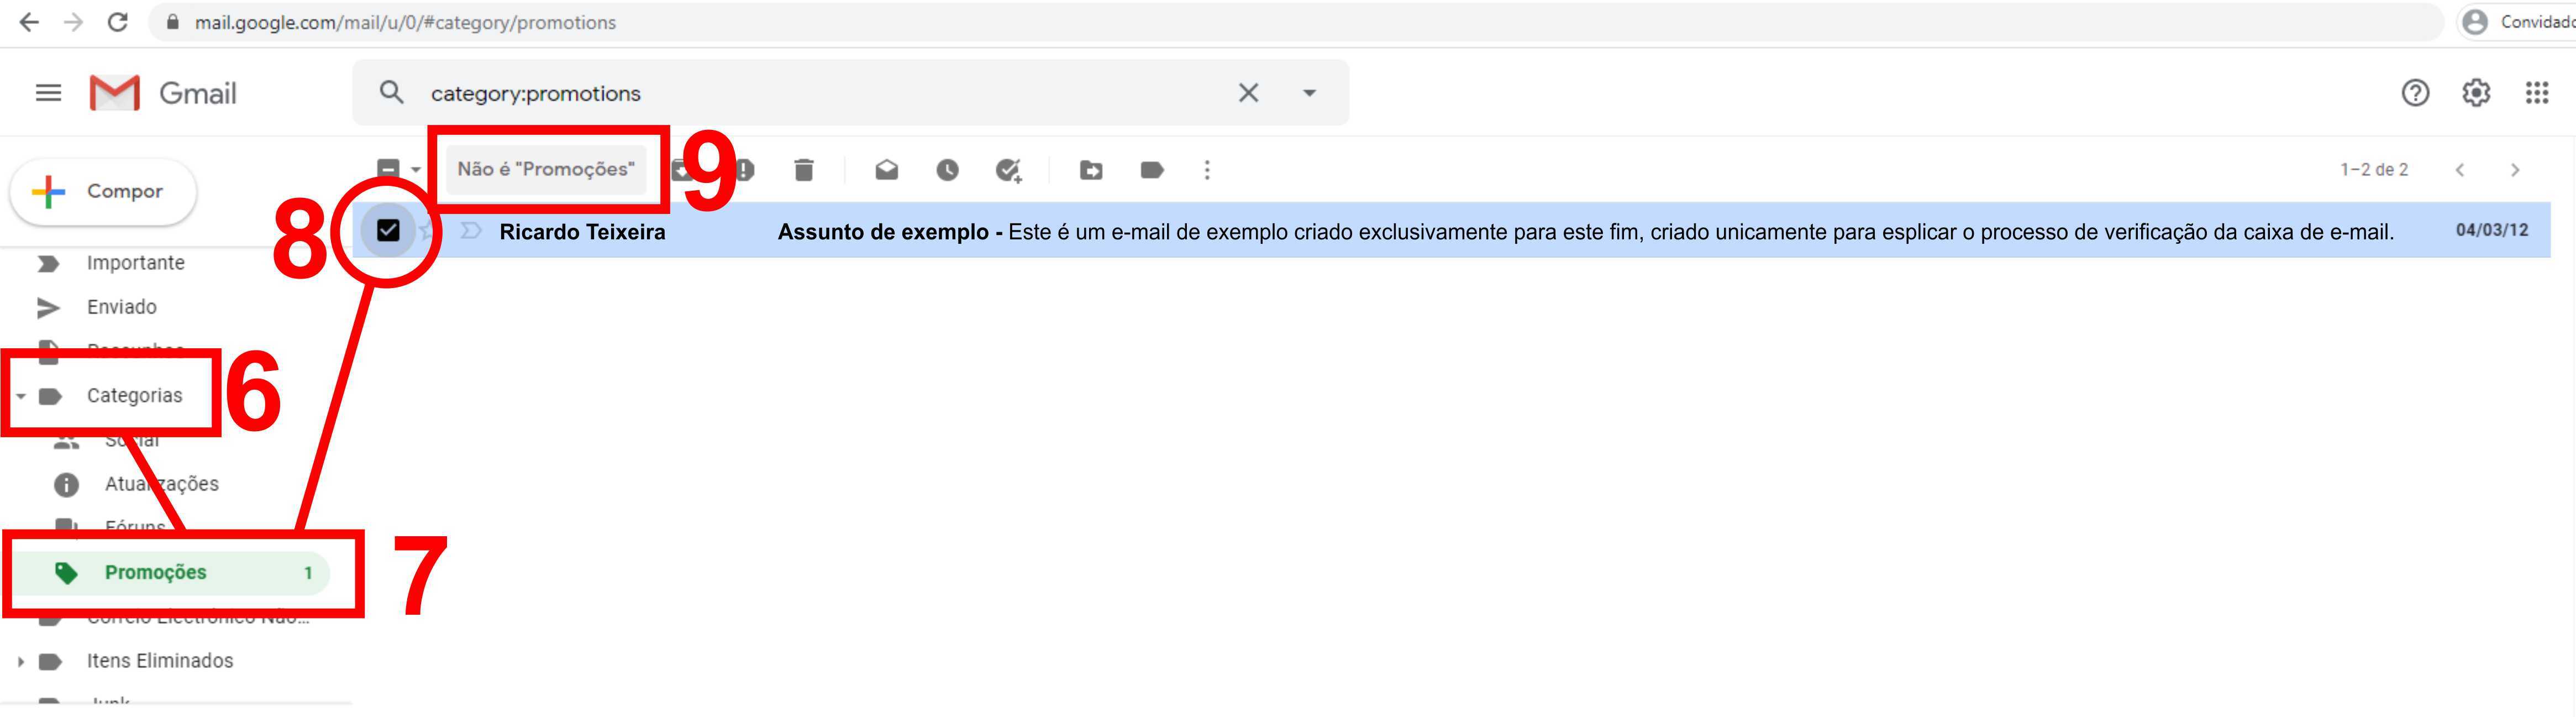The image size is (2576, 717).
Task: Collapse the Categorias section
Action: [x=21, y=396]
